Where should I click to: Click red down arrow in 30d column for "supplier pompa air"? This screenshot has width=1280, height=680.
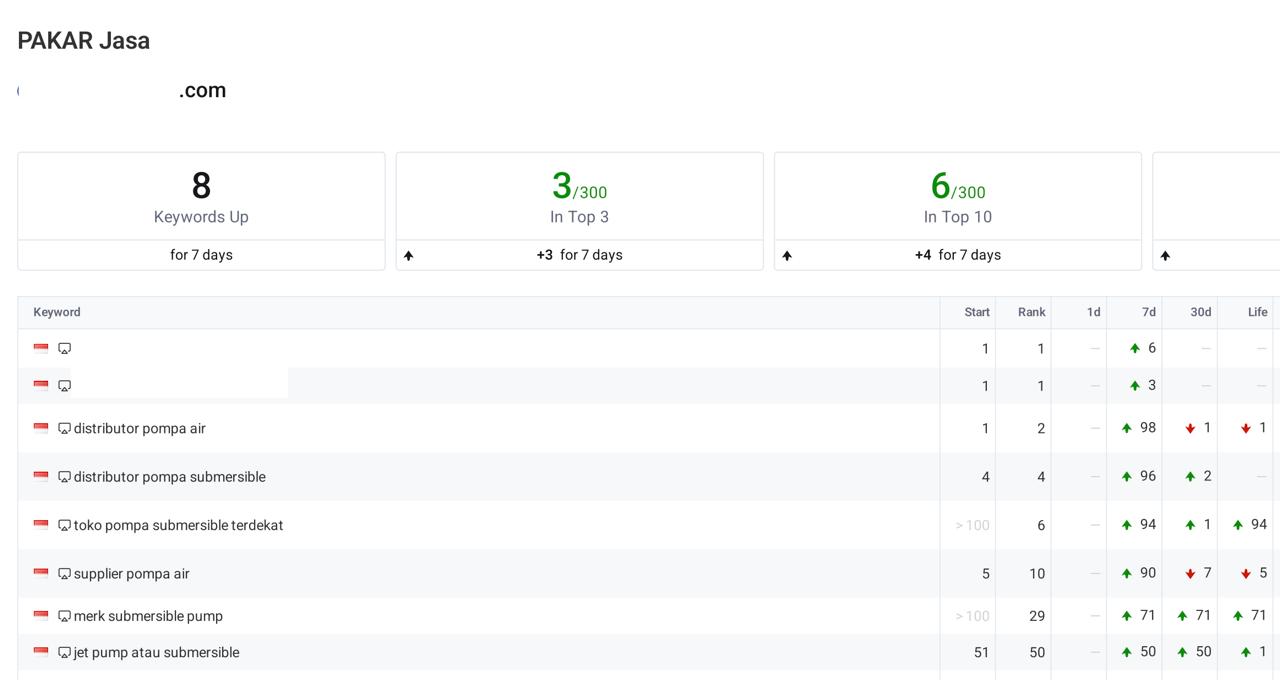(x=1190, y=574)
